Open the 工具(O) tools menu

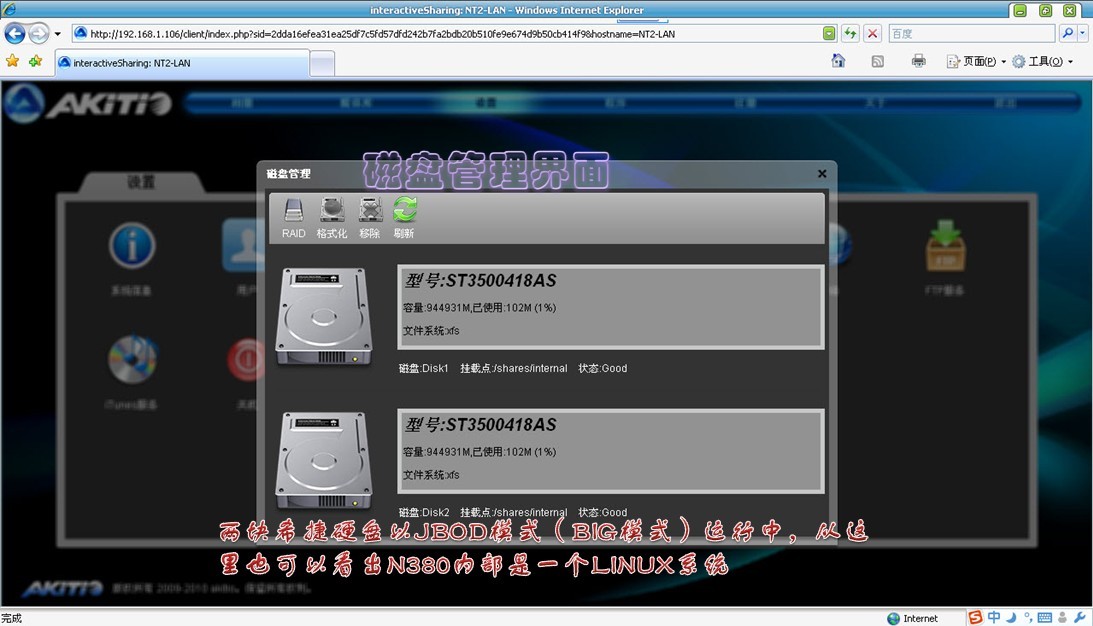pos(1042,61)
